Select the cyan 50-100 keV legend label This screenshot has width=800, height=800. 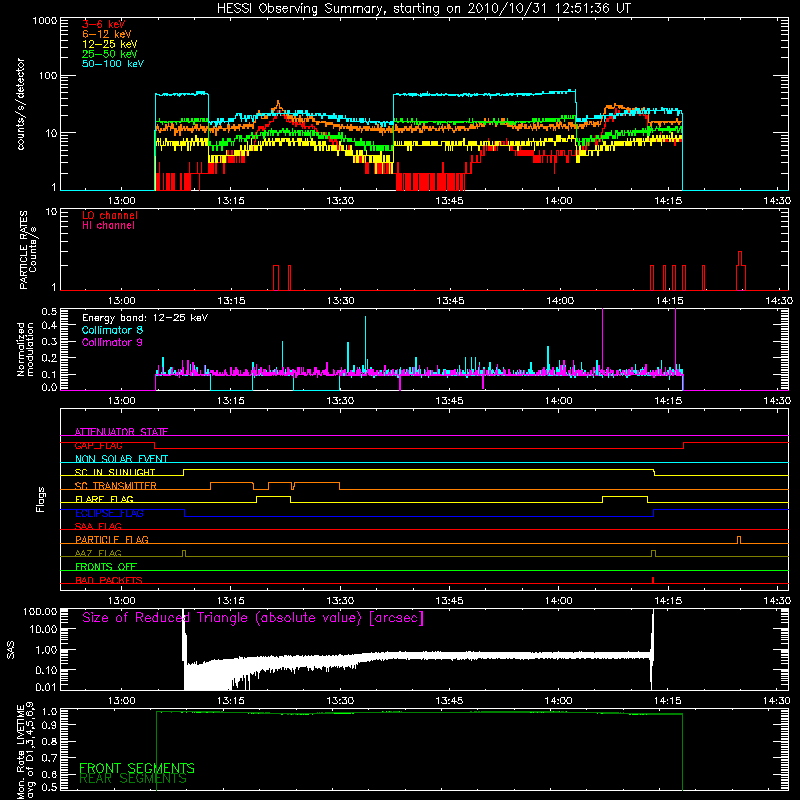(x=113, y=64)
